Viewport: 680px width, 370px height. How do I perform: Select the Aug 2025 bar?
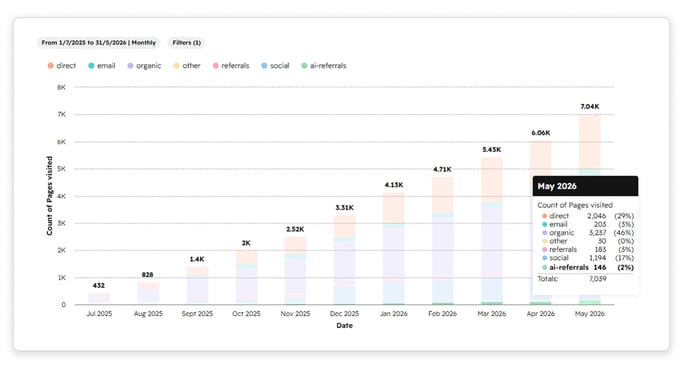click(x=148, y=294)
